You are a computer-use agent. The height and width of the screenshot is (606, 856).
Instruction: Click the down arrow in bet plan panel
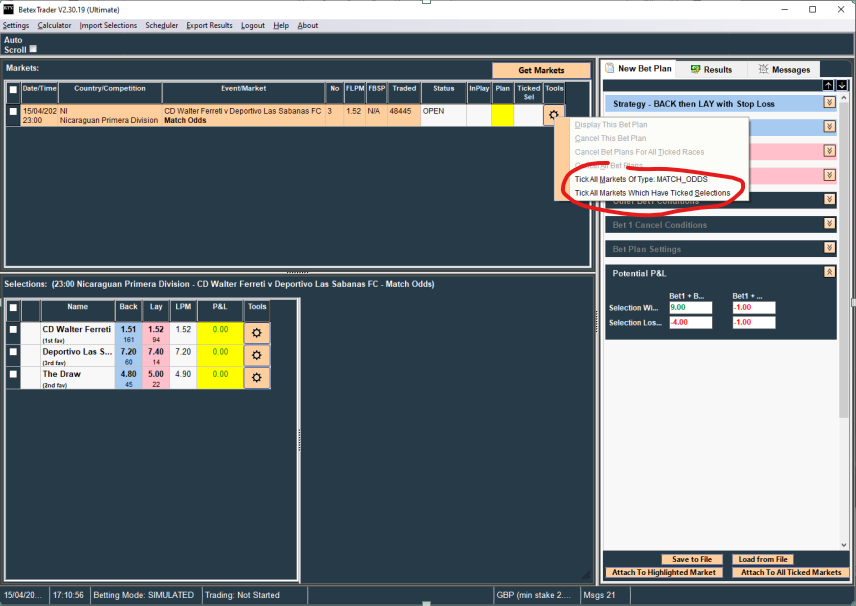(842, 85)
